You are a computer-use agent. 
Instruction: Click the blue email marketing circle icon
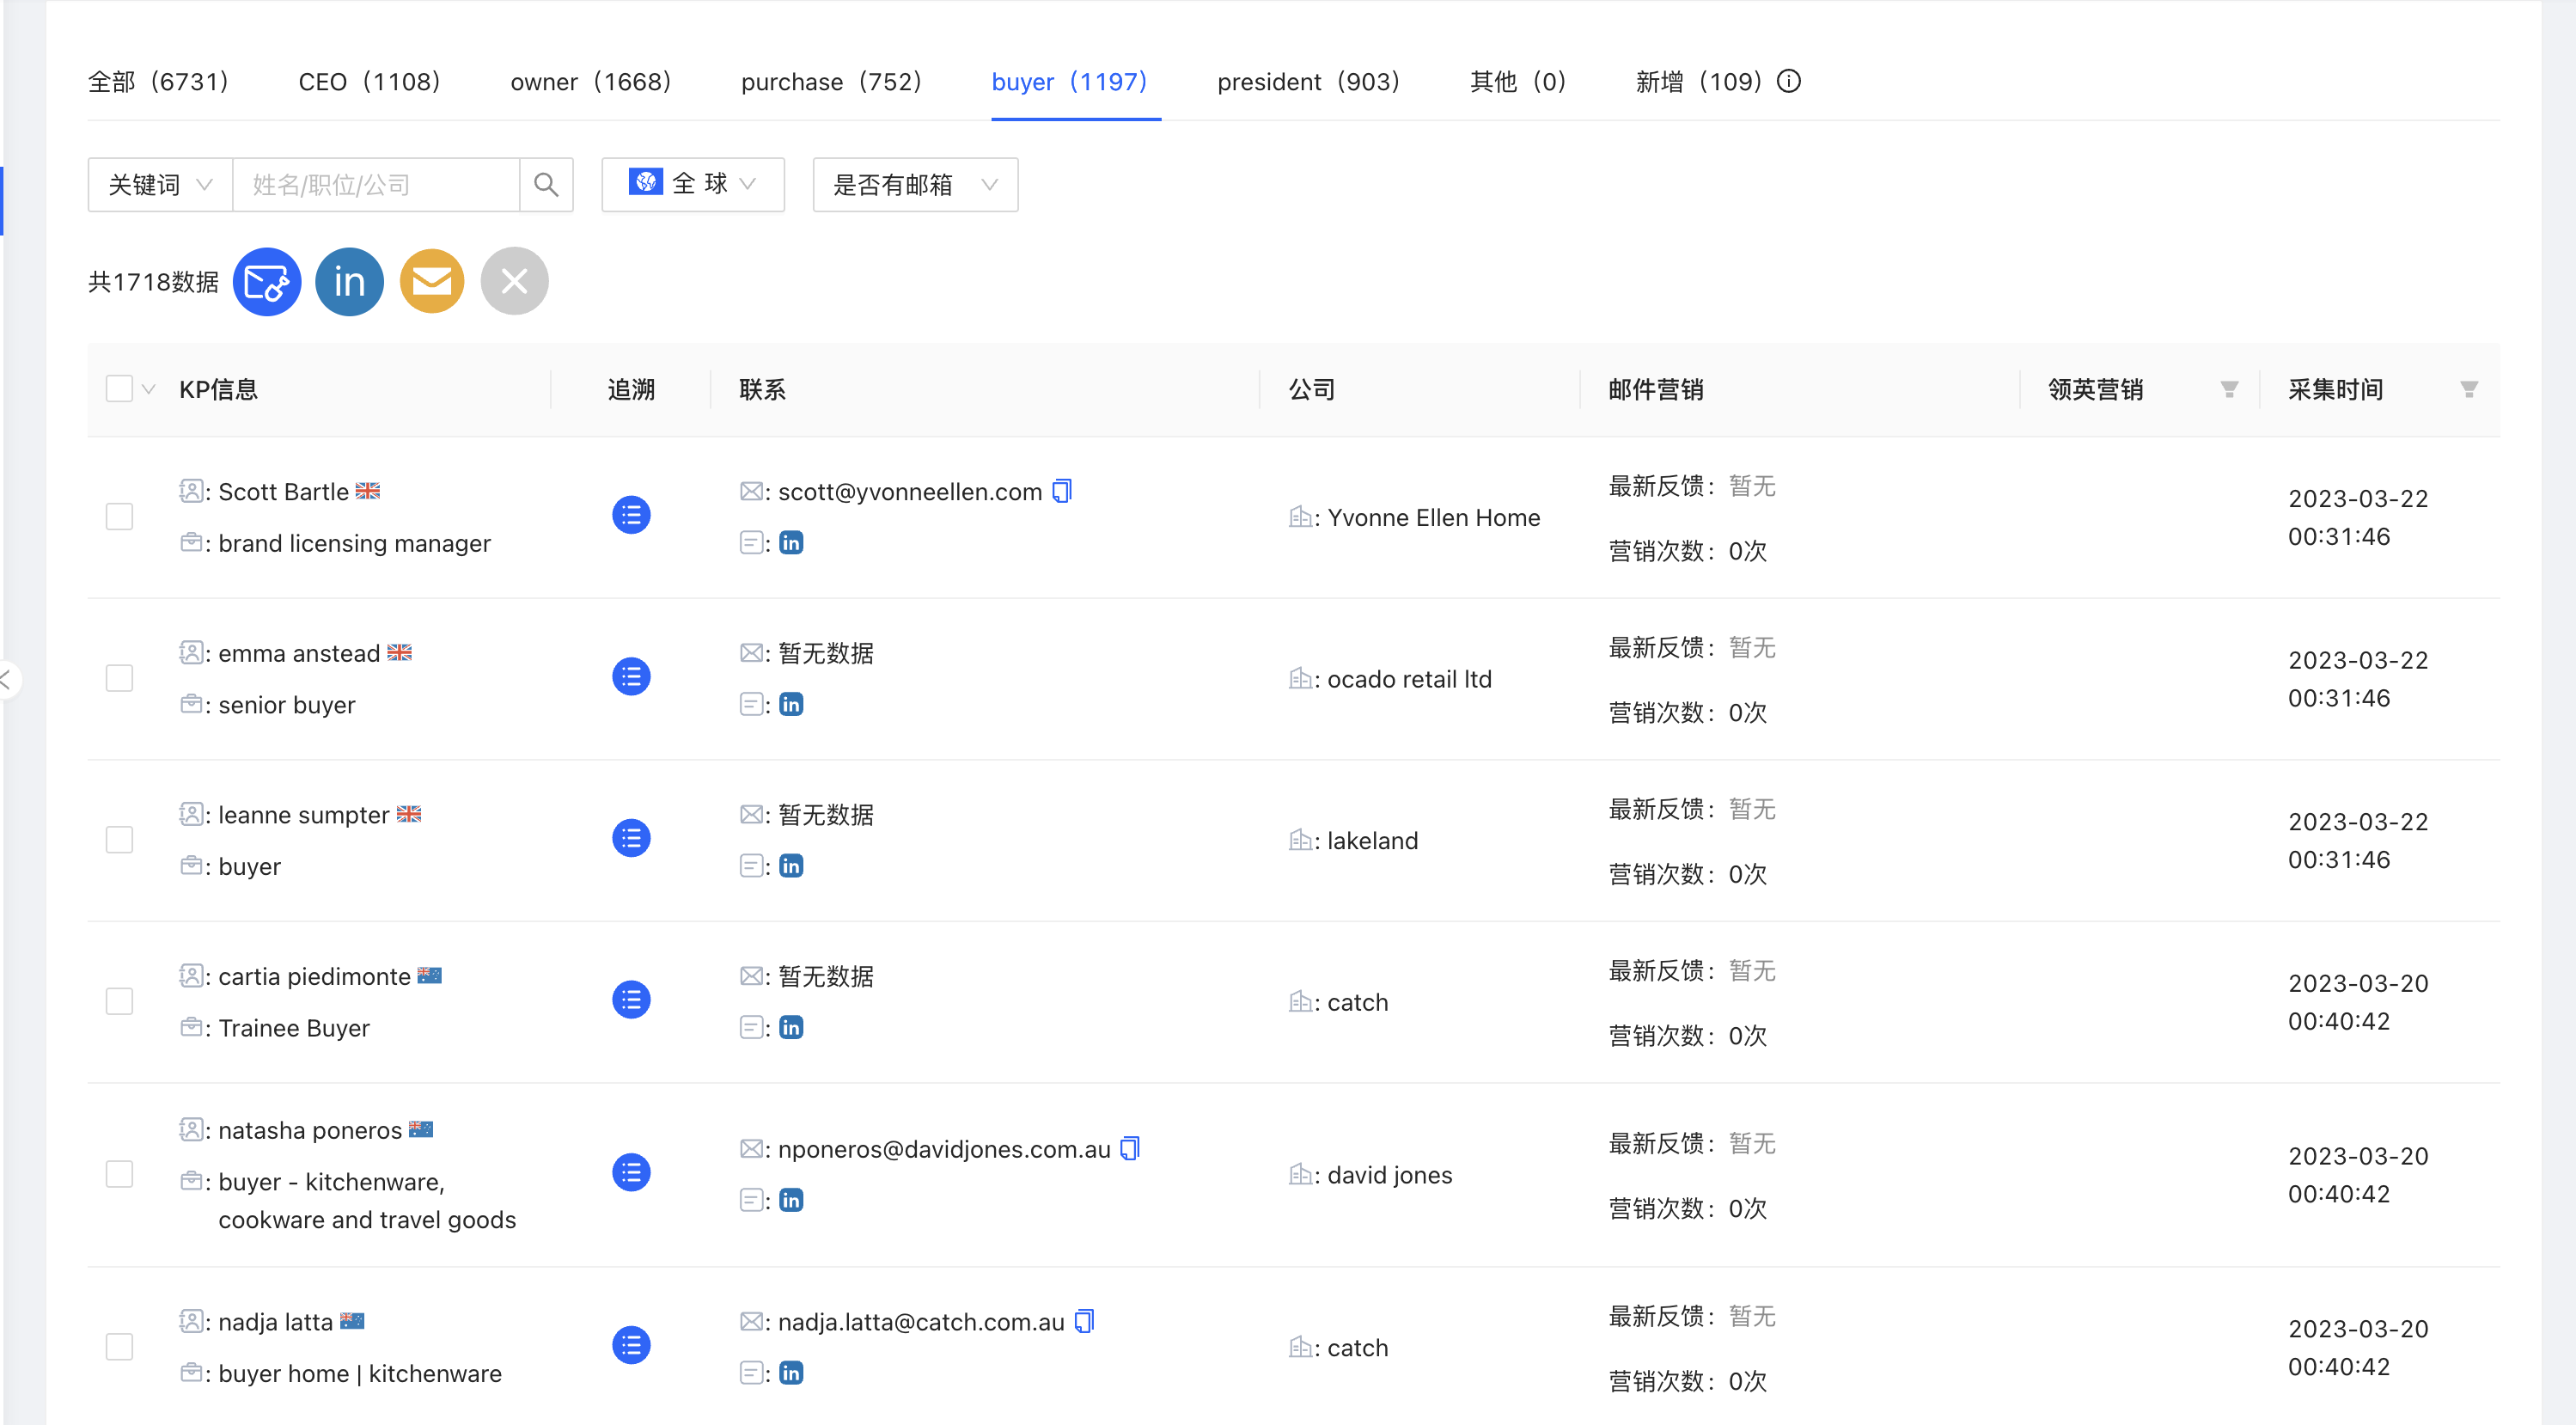pos(266,282)
